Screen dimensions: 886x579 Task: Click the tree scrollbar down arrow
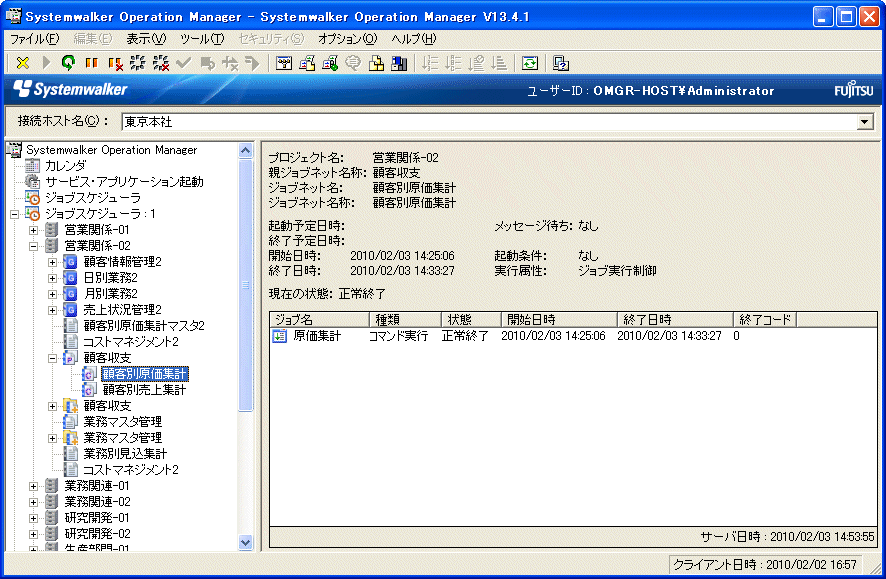point(245,543)
